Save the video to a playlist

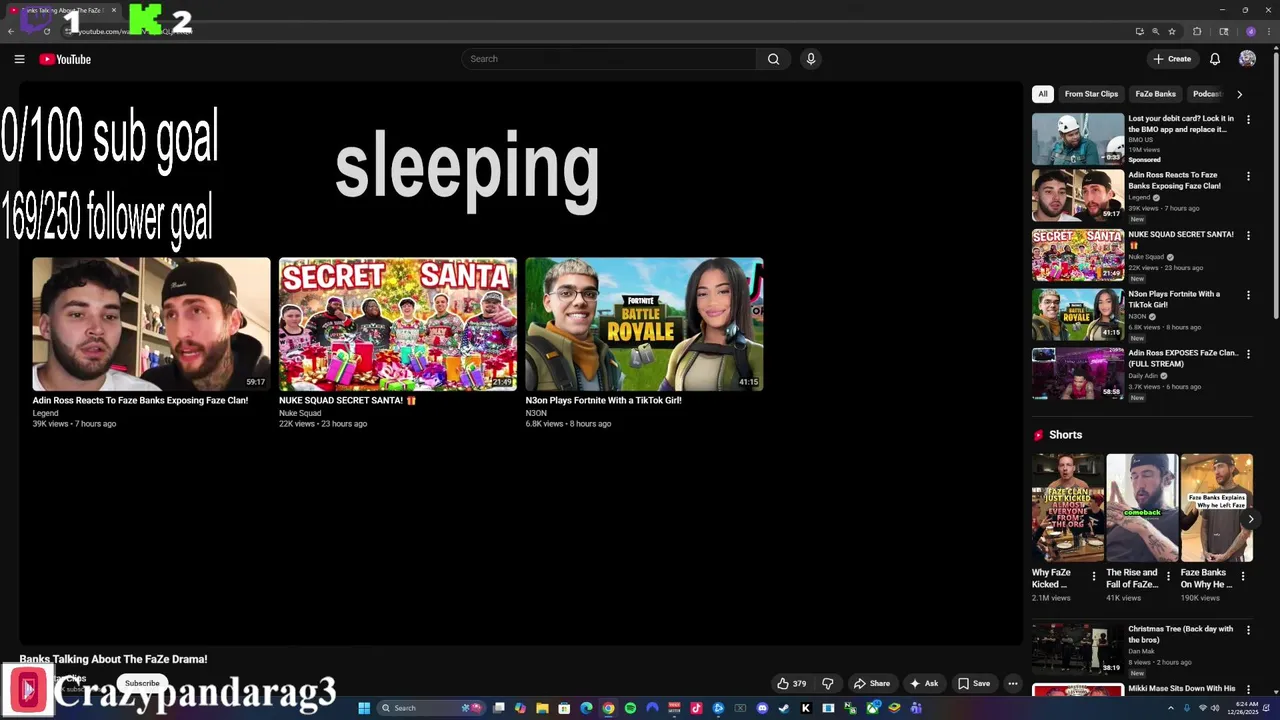pyautogui.click(x=974, y=684)
